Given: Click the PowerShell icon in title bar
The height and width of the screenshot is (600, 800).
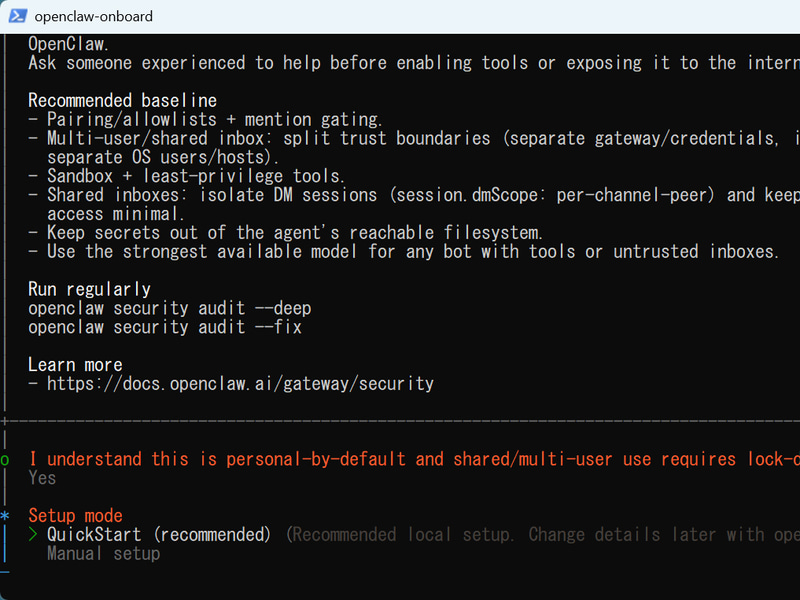Looking at the screenshot, I should pos(18,16).
